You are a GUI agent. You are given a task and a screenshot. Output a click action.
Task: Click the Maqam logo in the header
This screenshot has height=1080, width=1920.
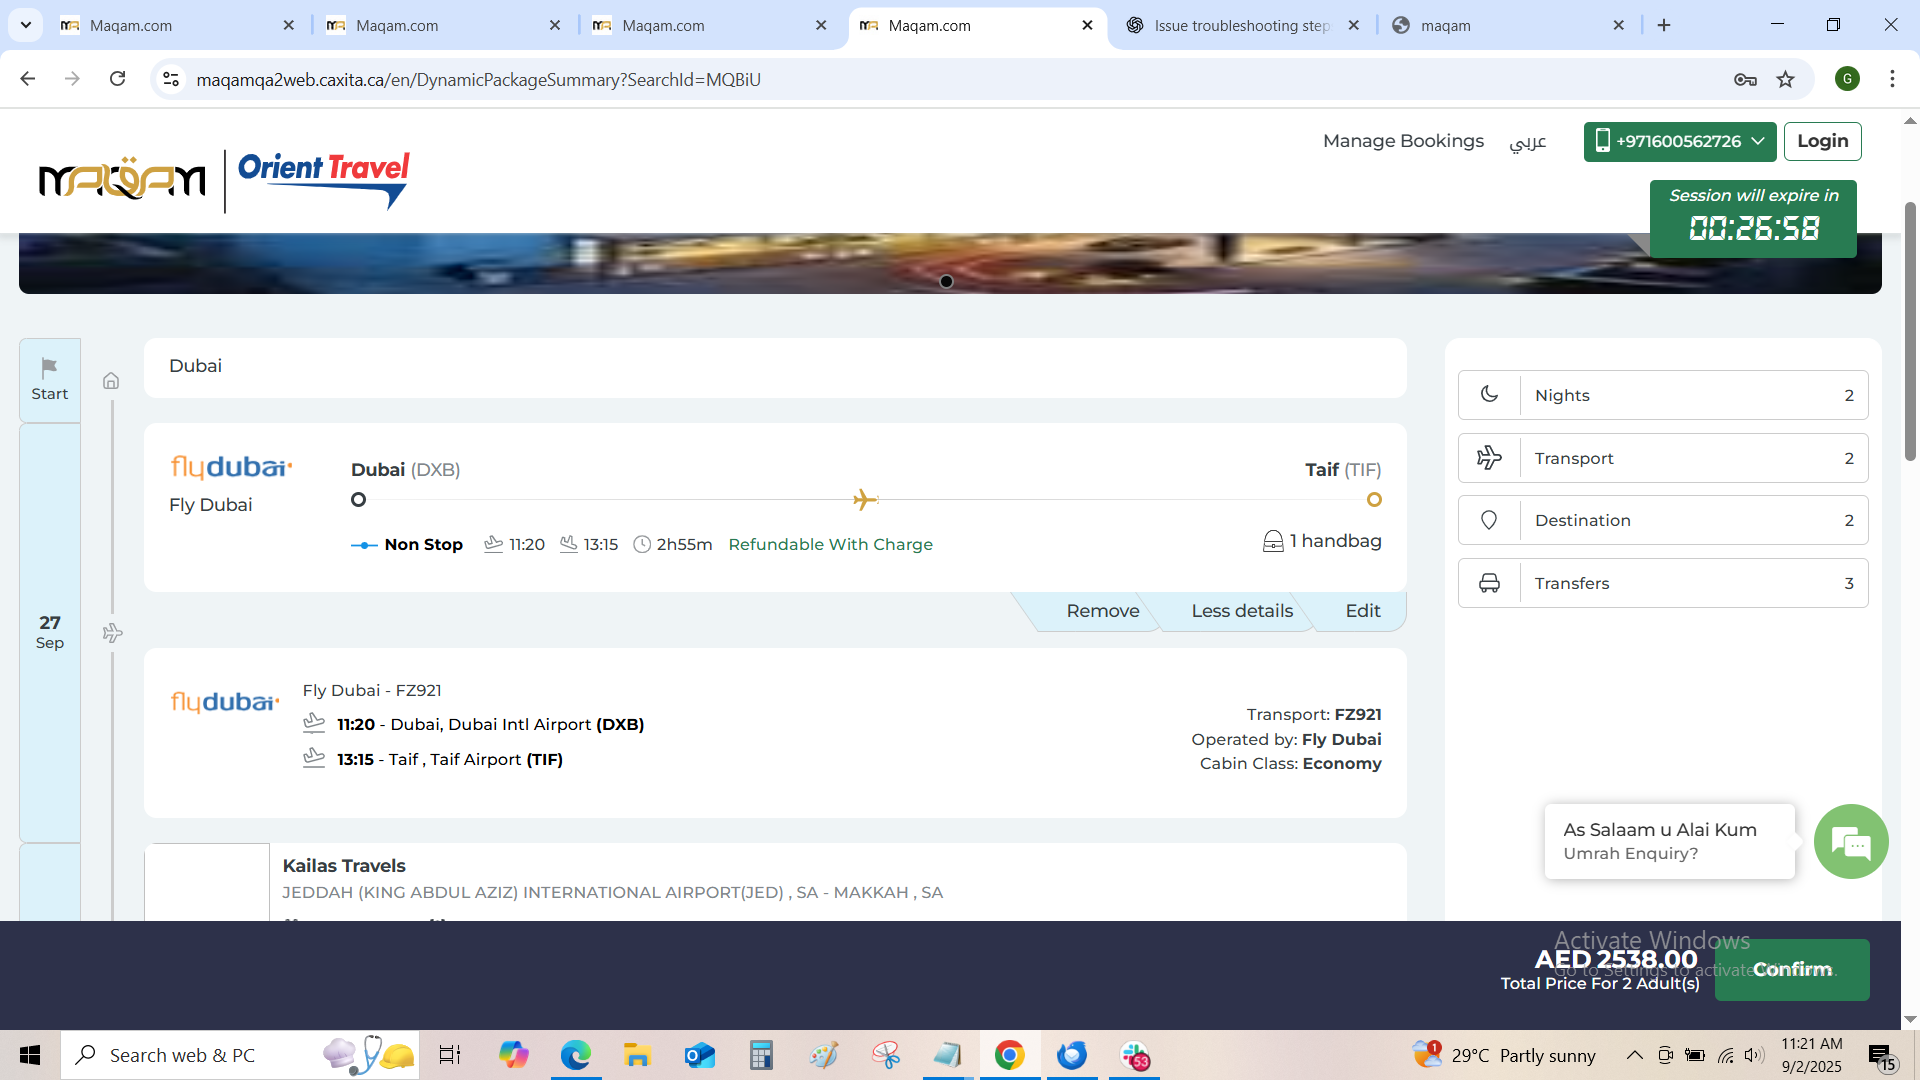pos(122,180)
